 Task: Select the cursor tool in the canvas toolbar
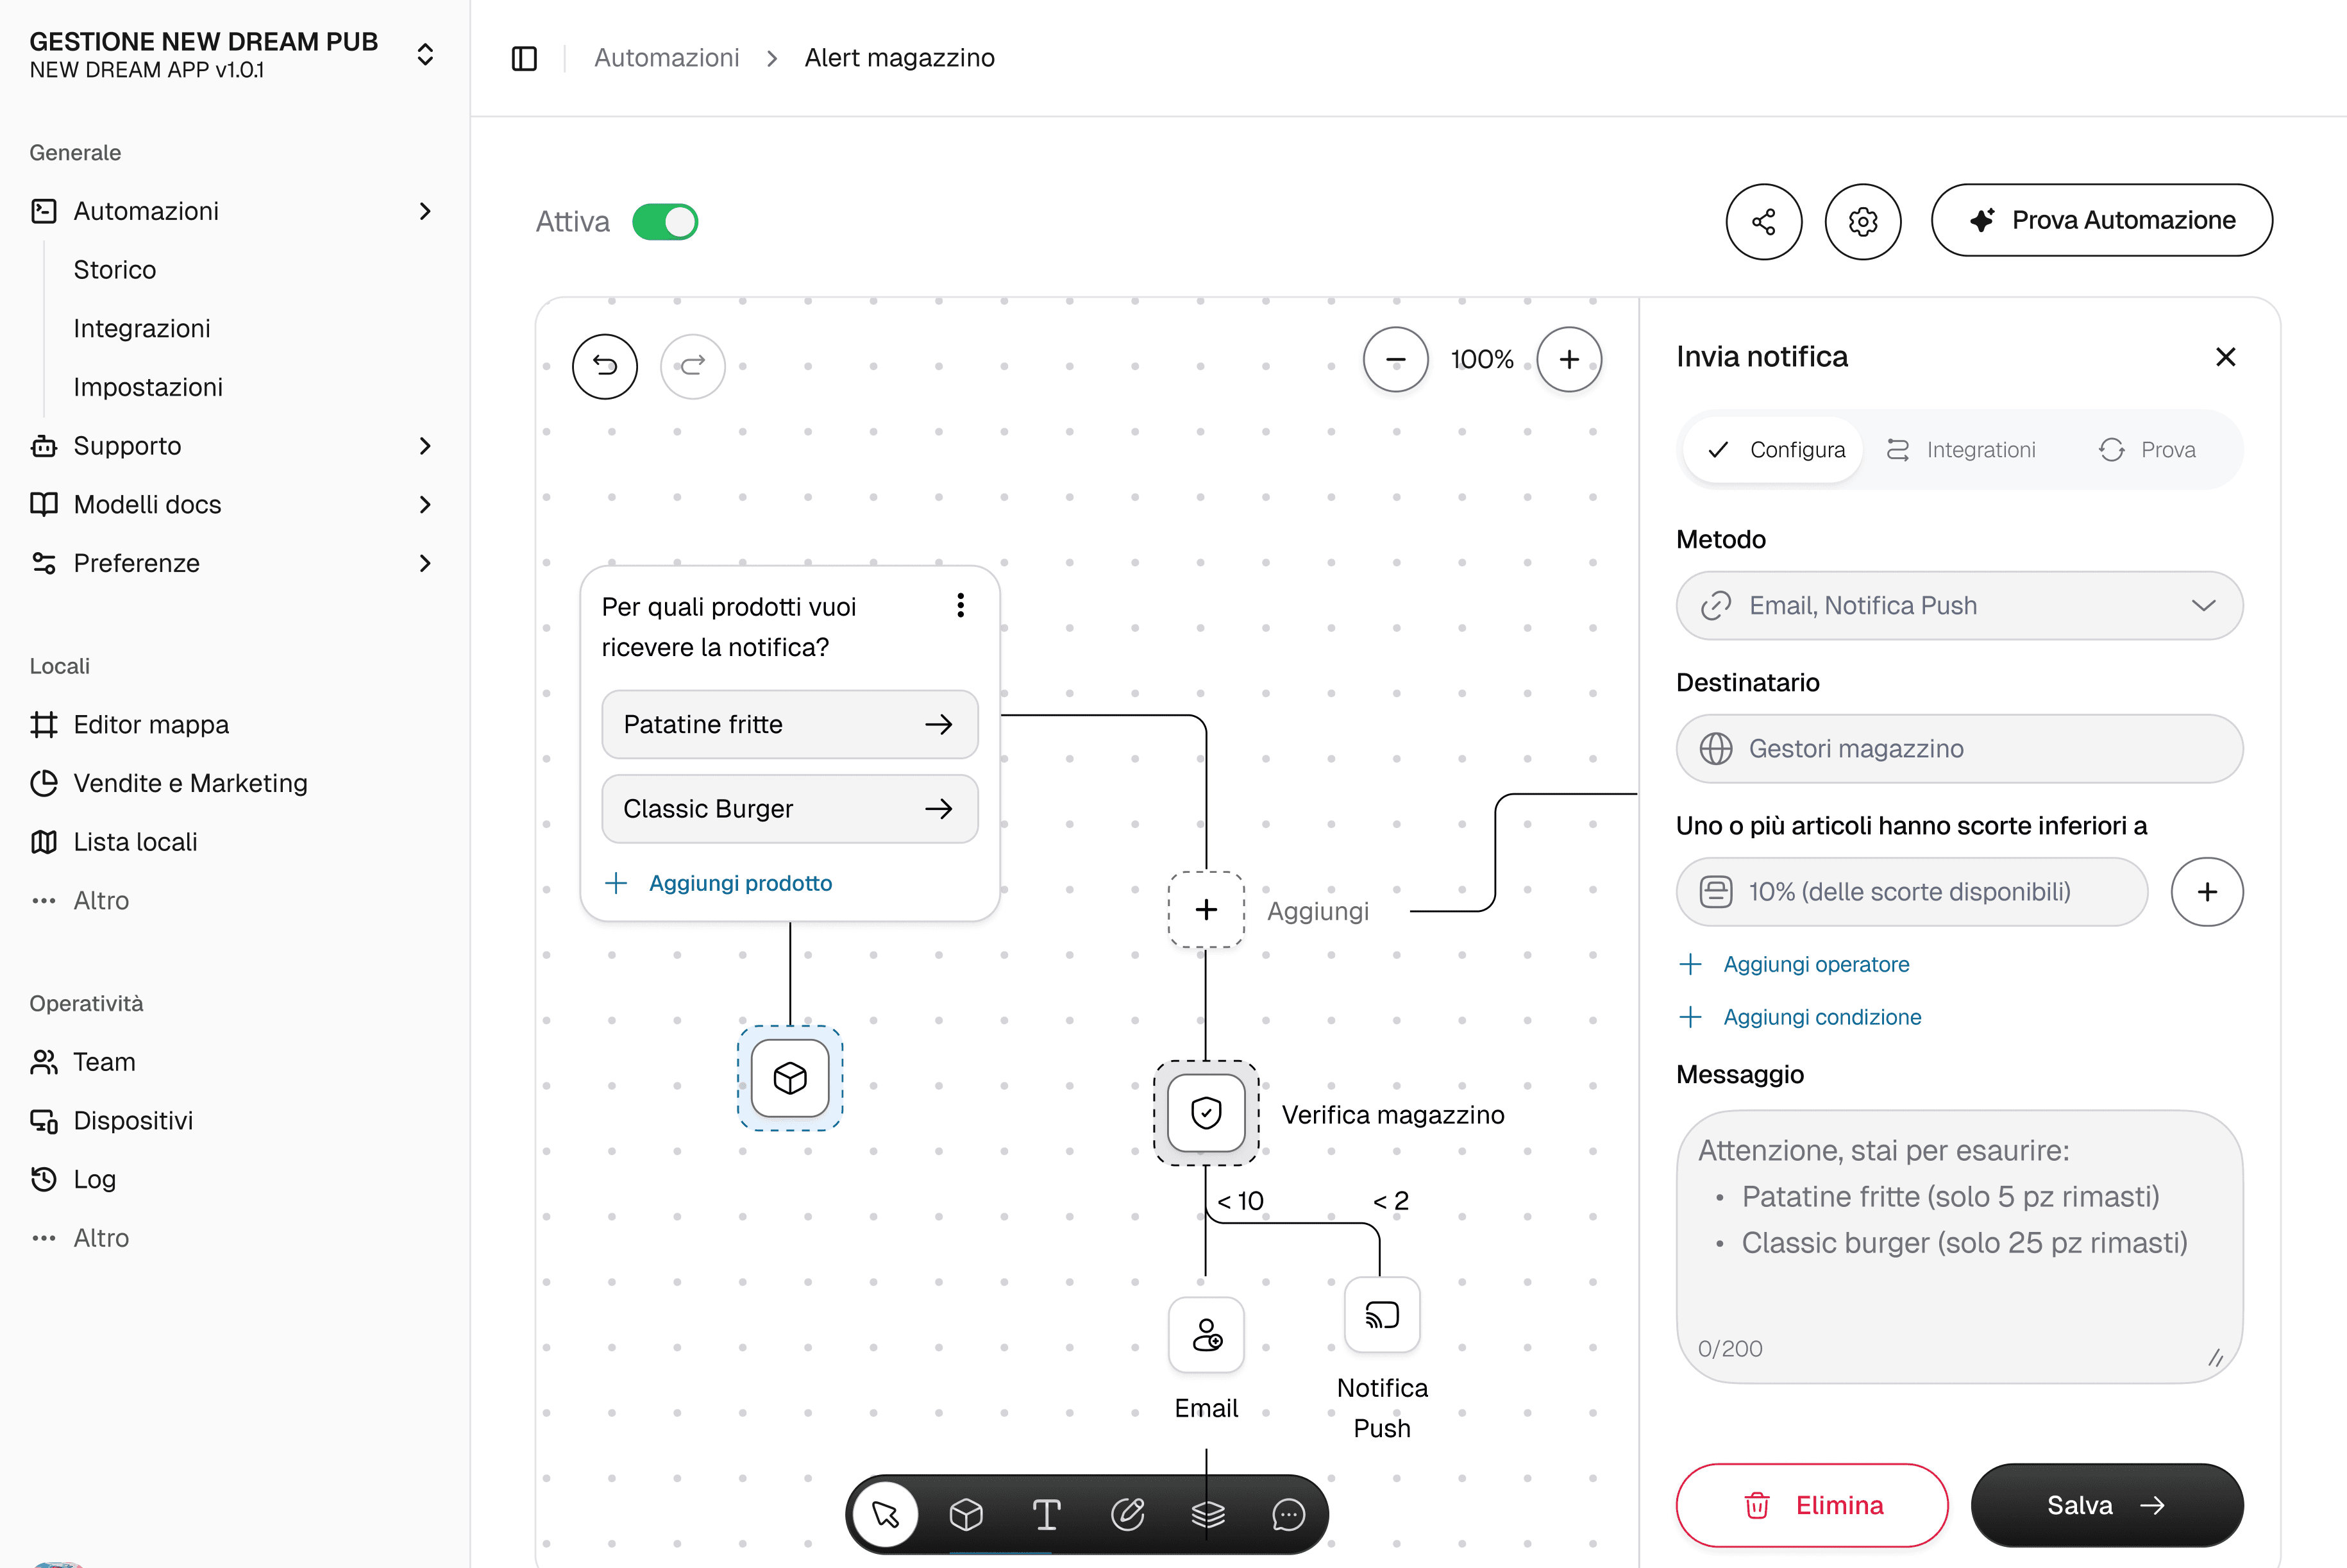[885, 1514]
